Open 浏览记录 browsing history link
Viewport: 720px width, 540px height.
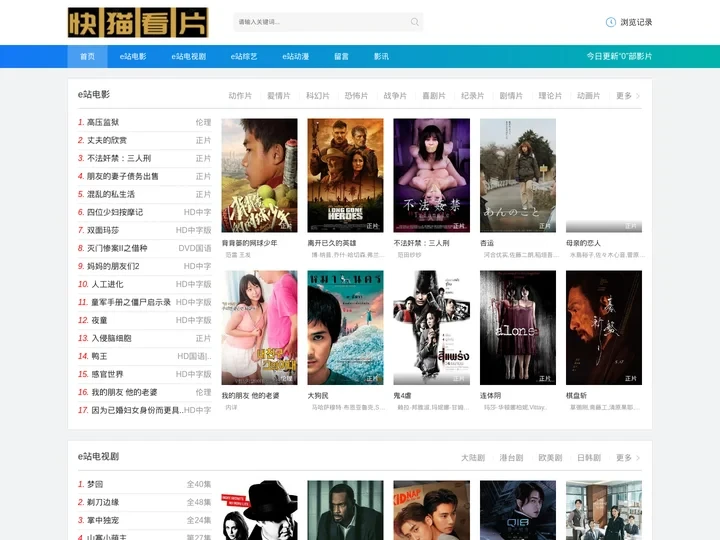coord(636,22)
